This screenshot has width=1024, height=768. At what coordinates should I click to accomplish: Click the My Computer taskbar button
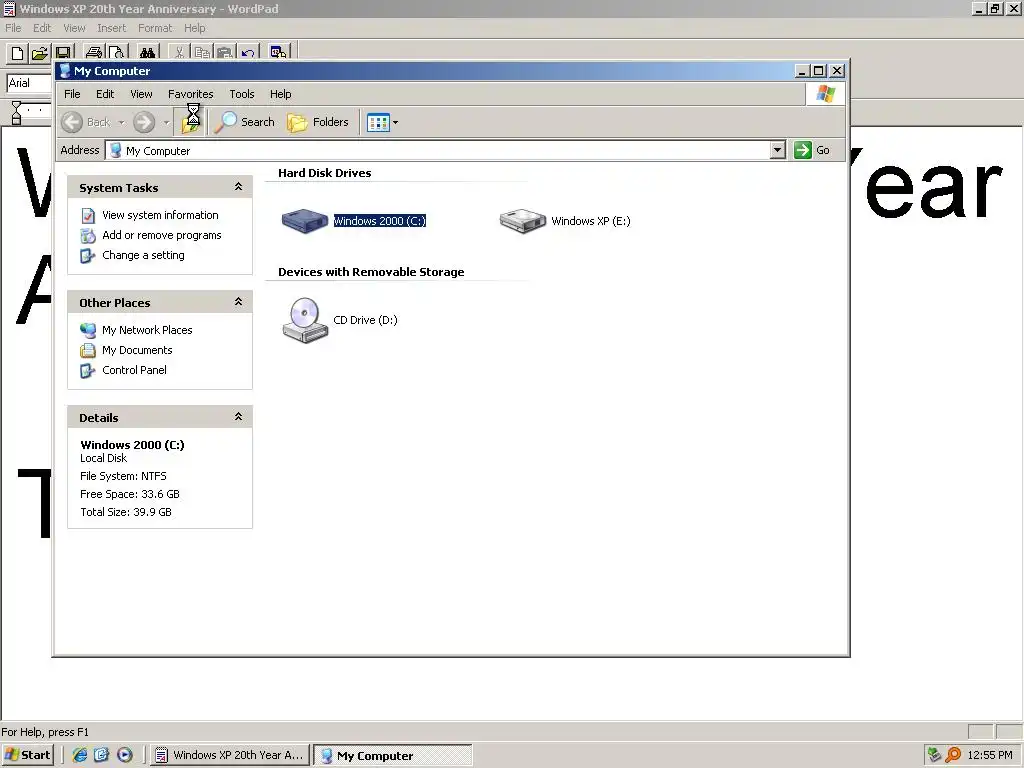[393, 756]
